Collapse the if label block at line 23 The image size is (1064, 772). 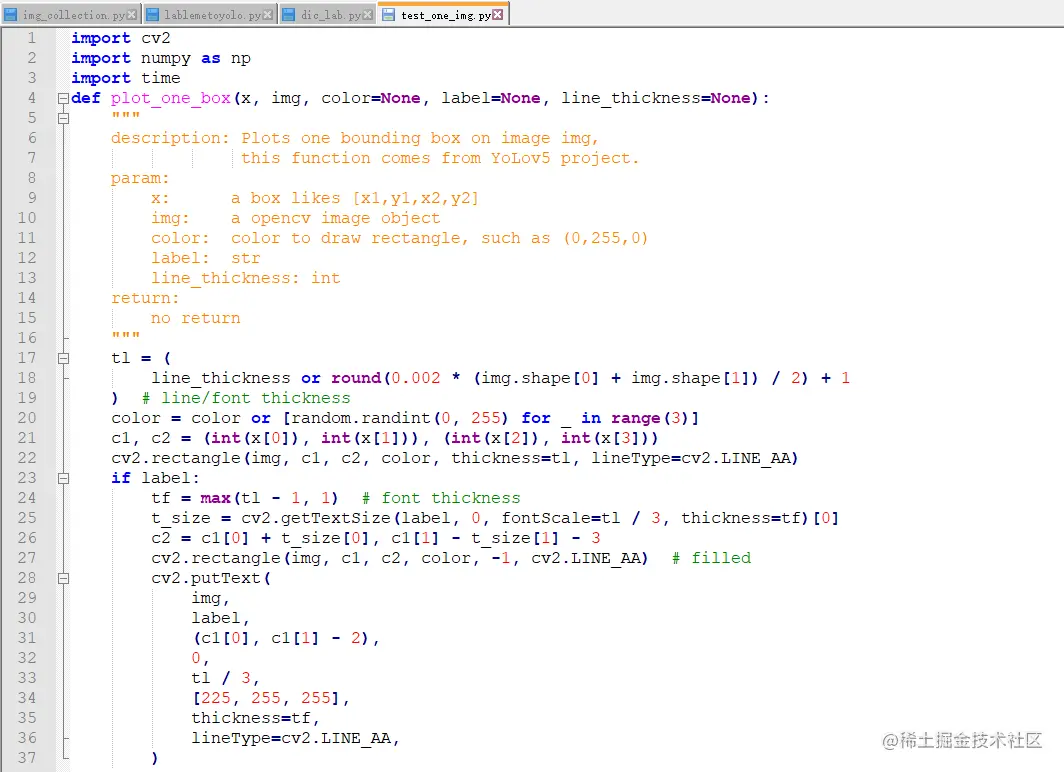coord(63,478)
